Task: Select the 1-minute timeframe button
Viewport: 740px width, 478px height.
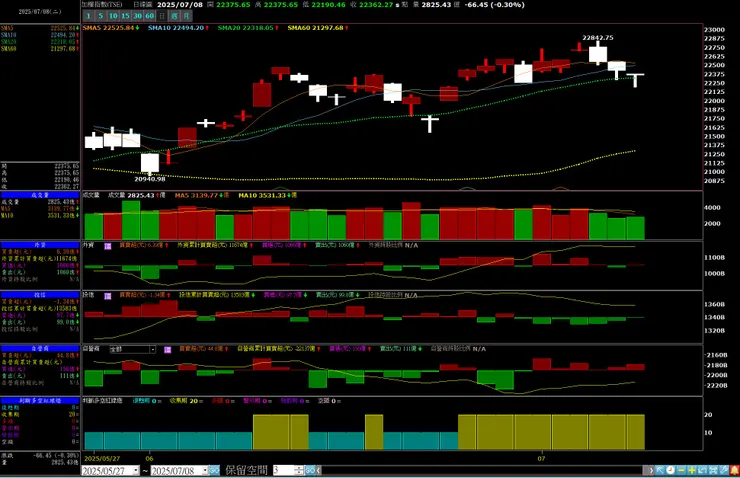Action: tap(88, 16)
